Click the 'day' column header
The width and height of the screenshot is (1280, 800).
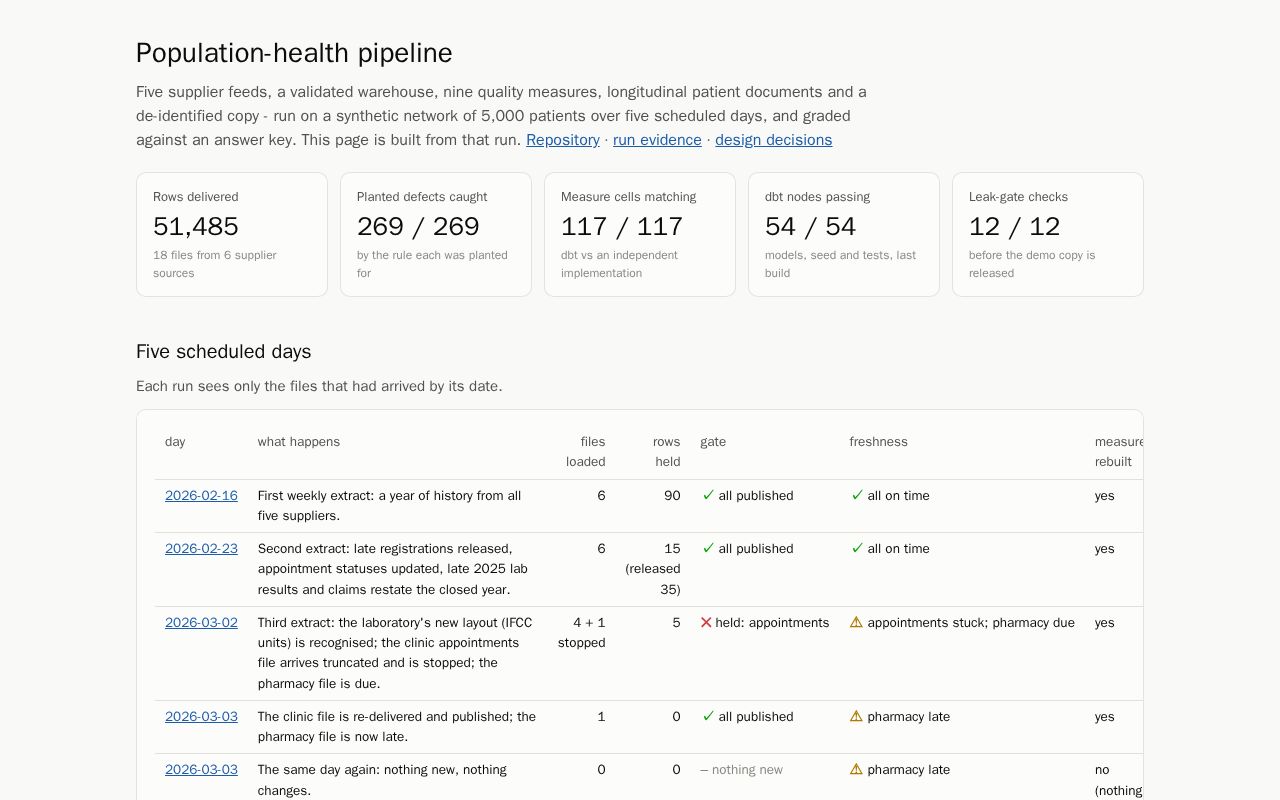pyautogui.click(x=175, y=442)
